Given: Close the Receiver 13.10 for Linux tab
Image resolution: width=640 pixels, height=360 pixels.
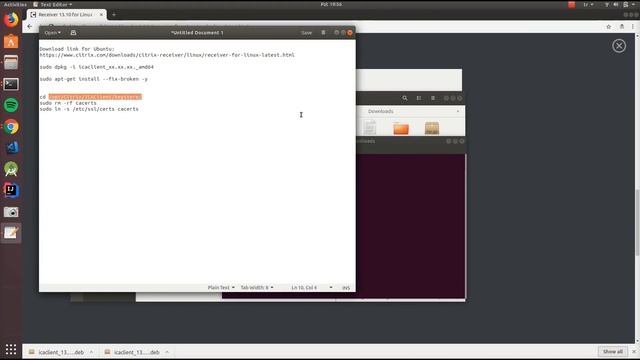Looking at the screenshot, I should [x=101, y=15].
